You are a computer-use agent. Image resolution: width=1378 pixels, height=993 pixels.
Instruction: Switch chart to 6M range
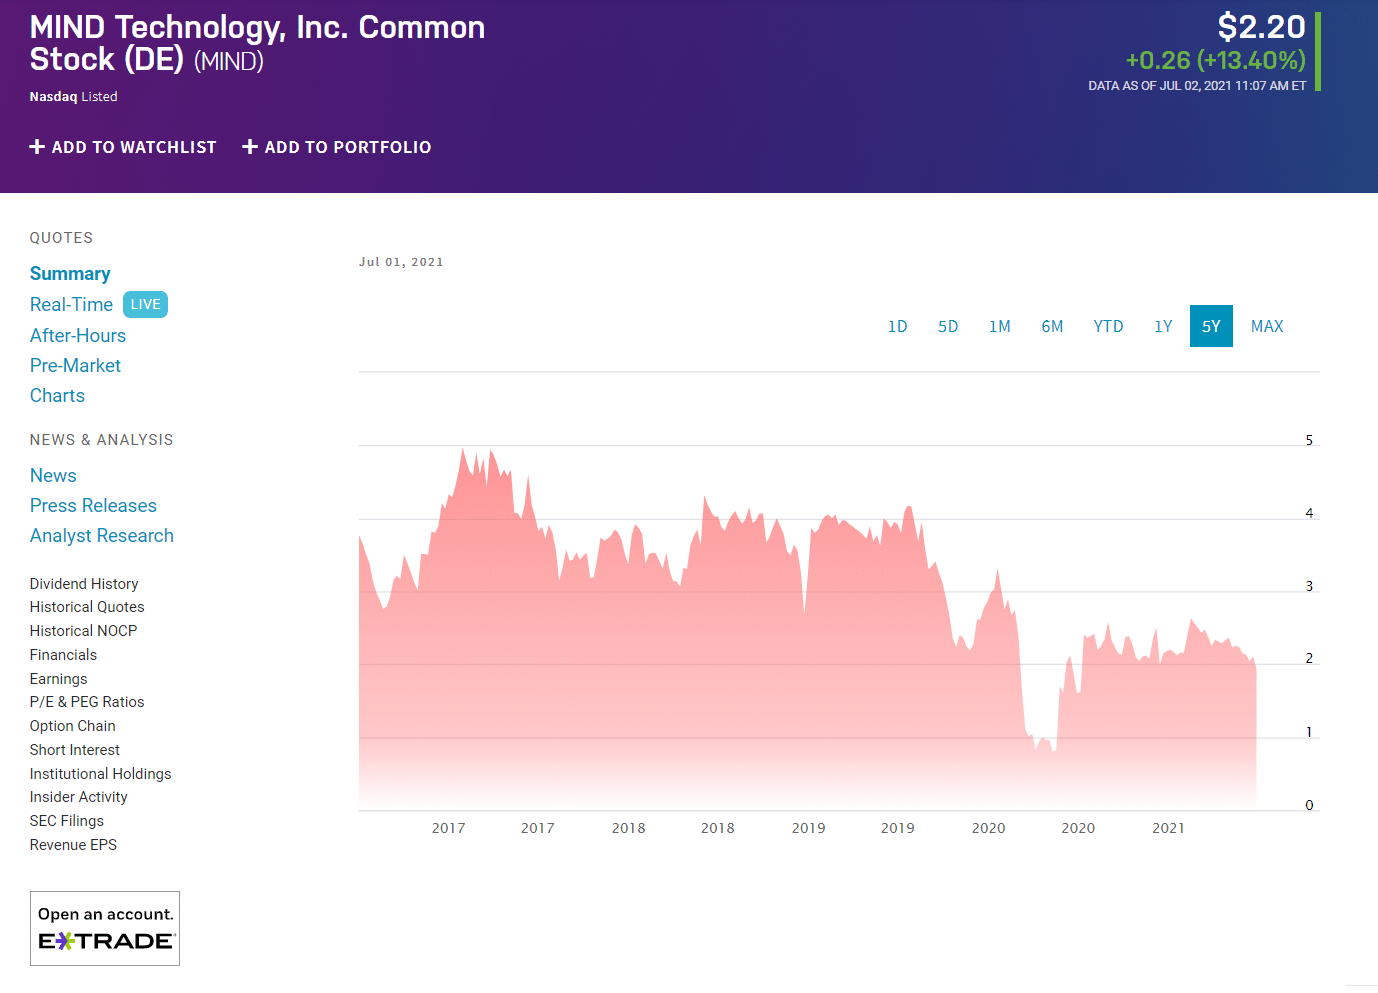click(x=1052, y=326)
